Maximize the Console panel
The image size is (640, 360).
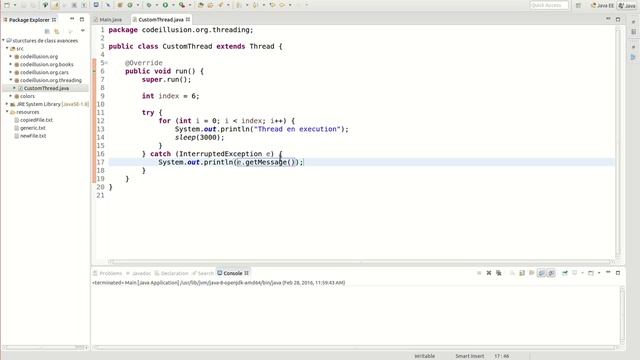click(618, 272)
